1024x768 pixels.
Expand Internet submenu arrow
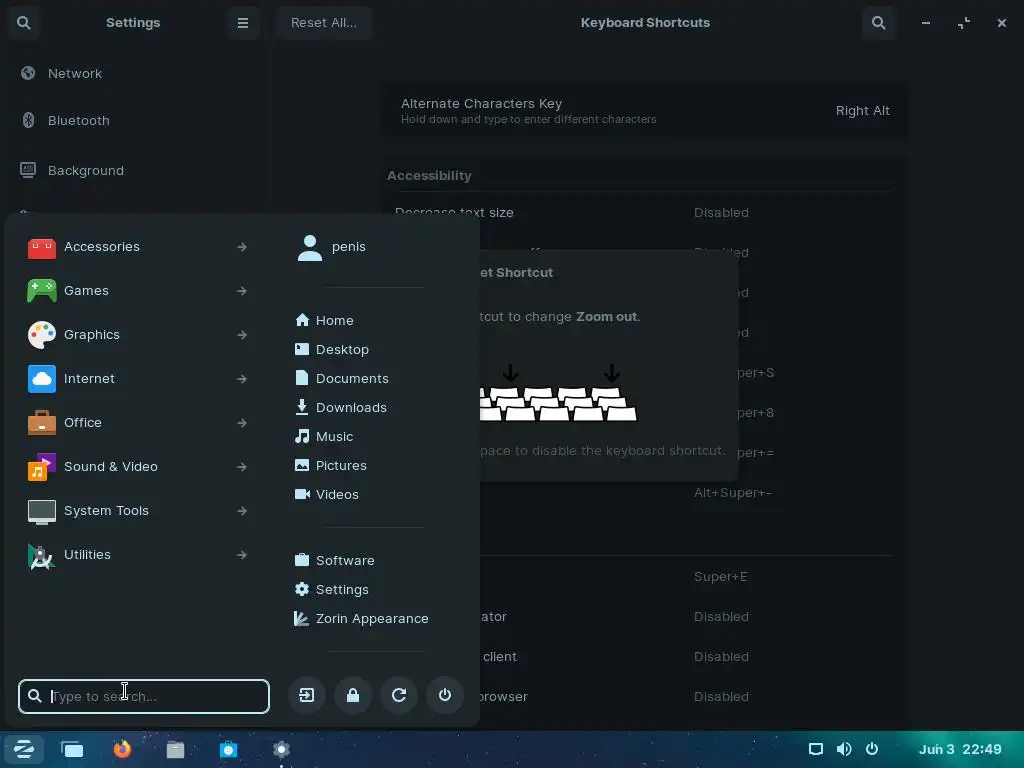(x=242, y=379)
